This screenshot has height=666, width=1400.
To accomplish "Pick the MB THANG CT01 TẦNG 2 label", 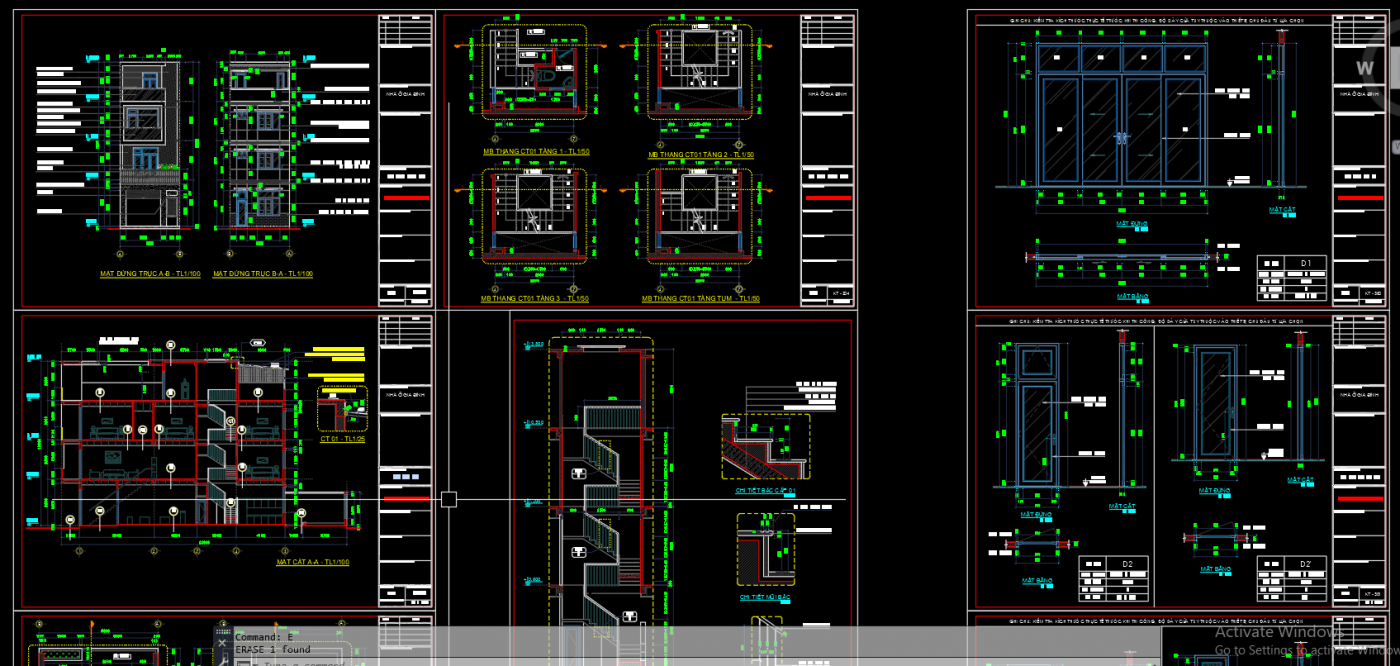I will coord(701,155).
